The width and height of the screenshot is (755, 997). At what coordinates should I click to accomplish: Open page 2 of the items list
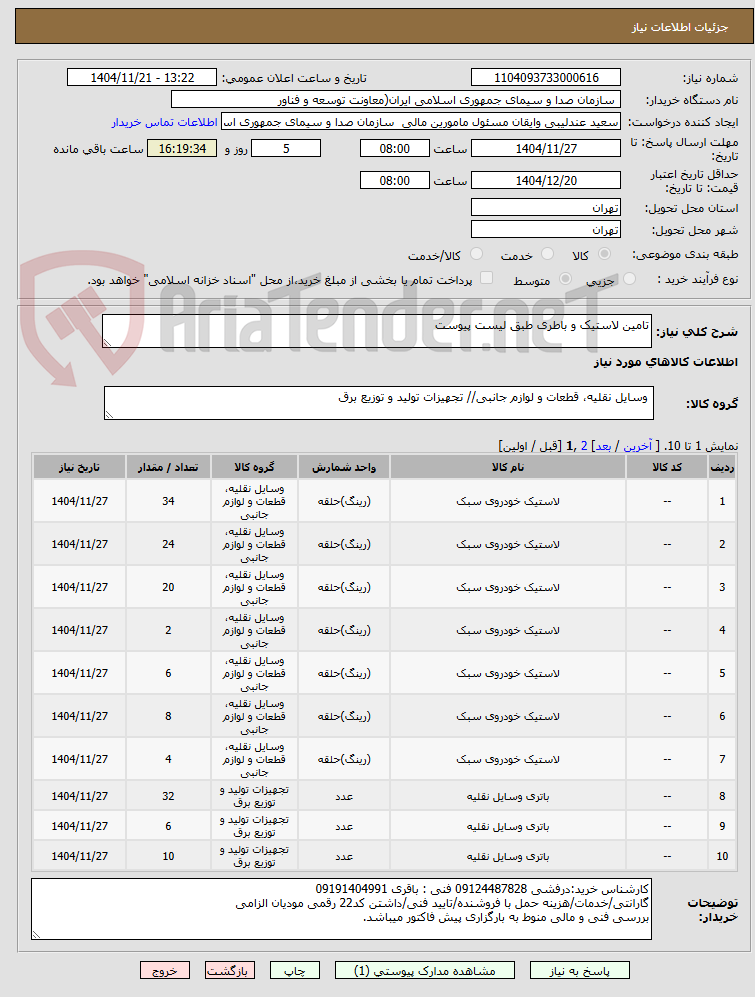pyautogui.click(x=584, y=446)
